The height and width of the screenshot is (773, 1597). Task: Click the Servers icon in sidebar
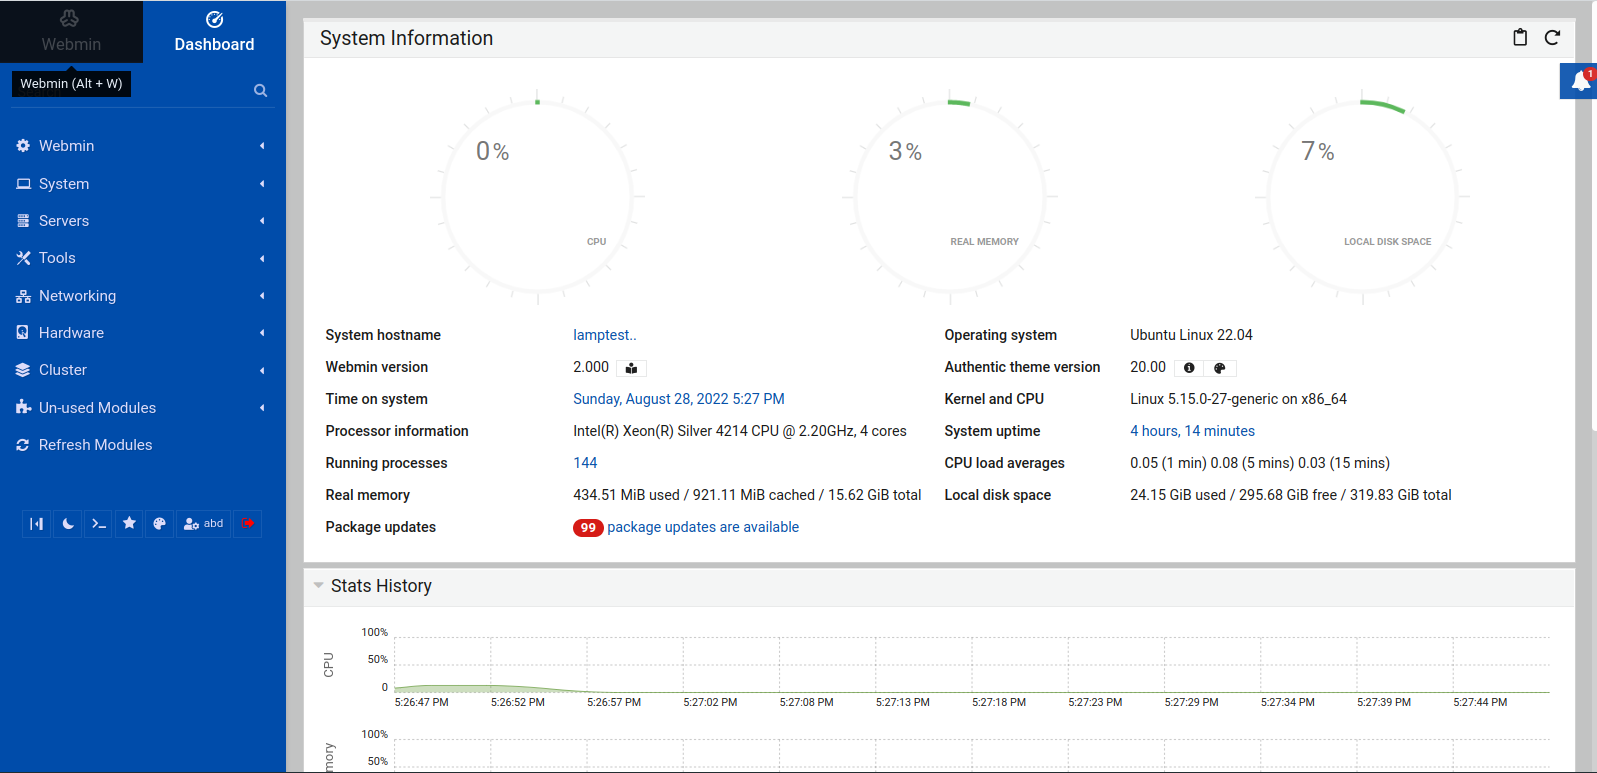click(x=23, y=221)
